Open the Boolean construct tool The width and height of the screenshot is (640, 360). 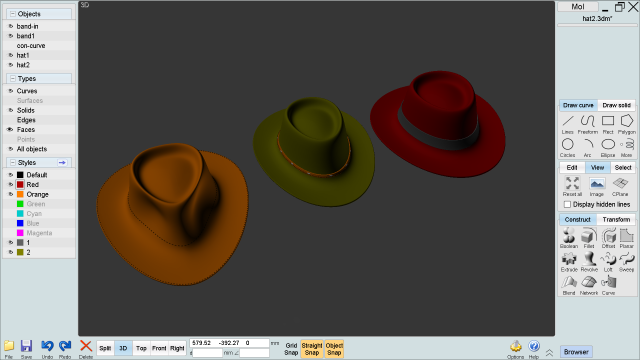click(569, 238)
